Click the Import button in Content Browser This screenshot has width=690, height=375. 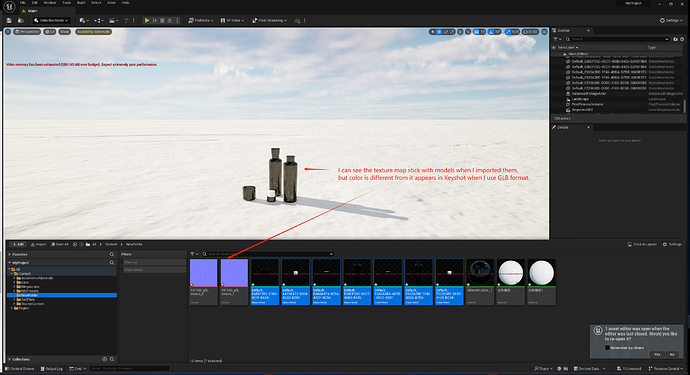38,244
